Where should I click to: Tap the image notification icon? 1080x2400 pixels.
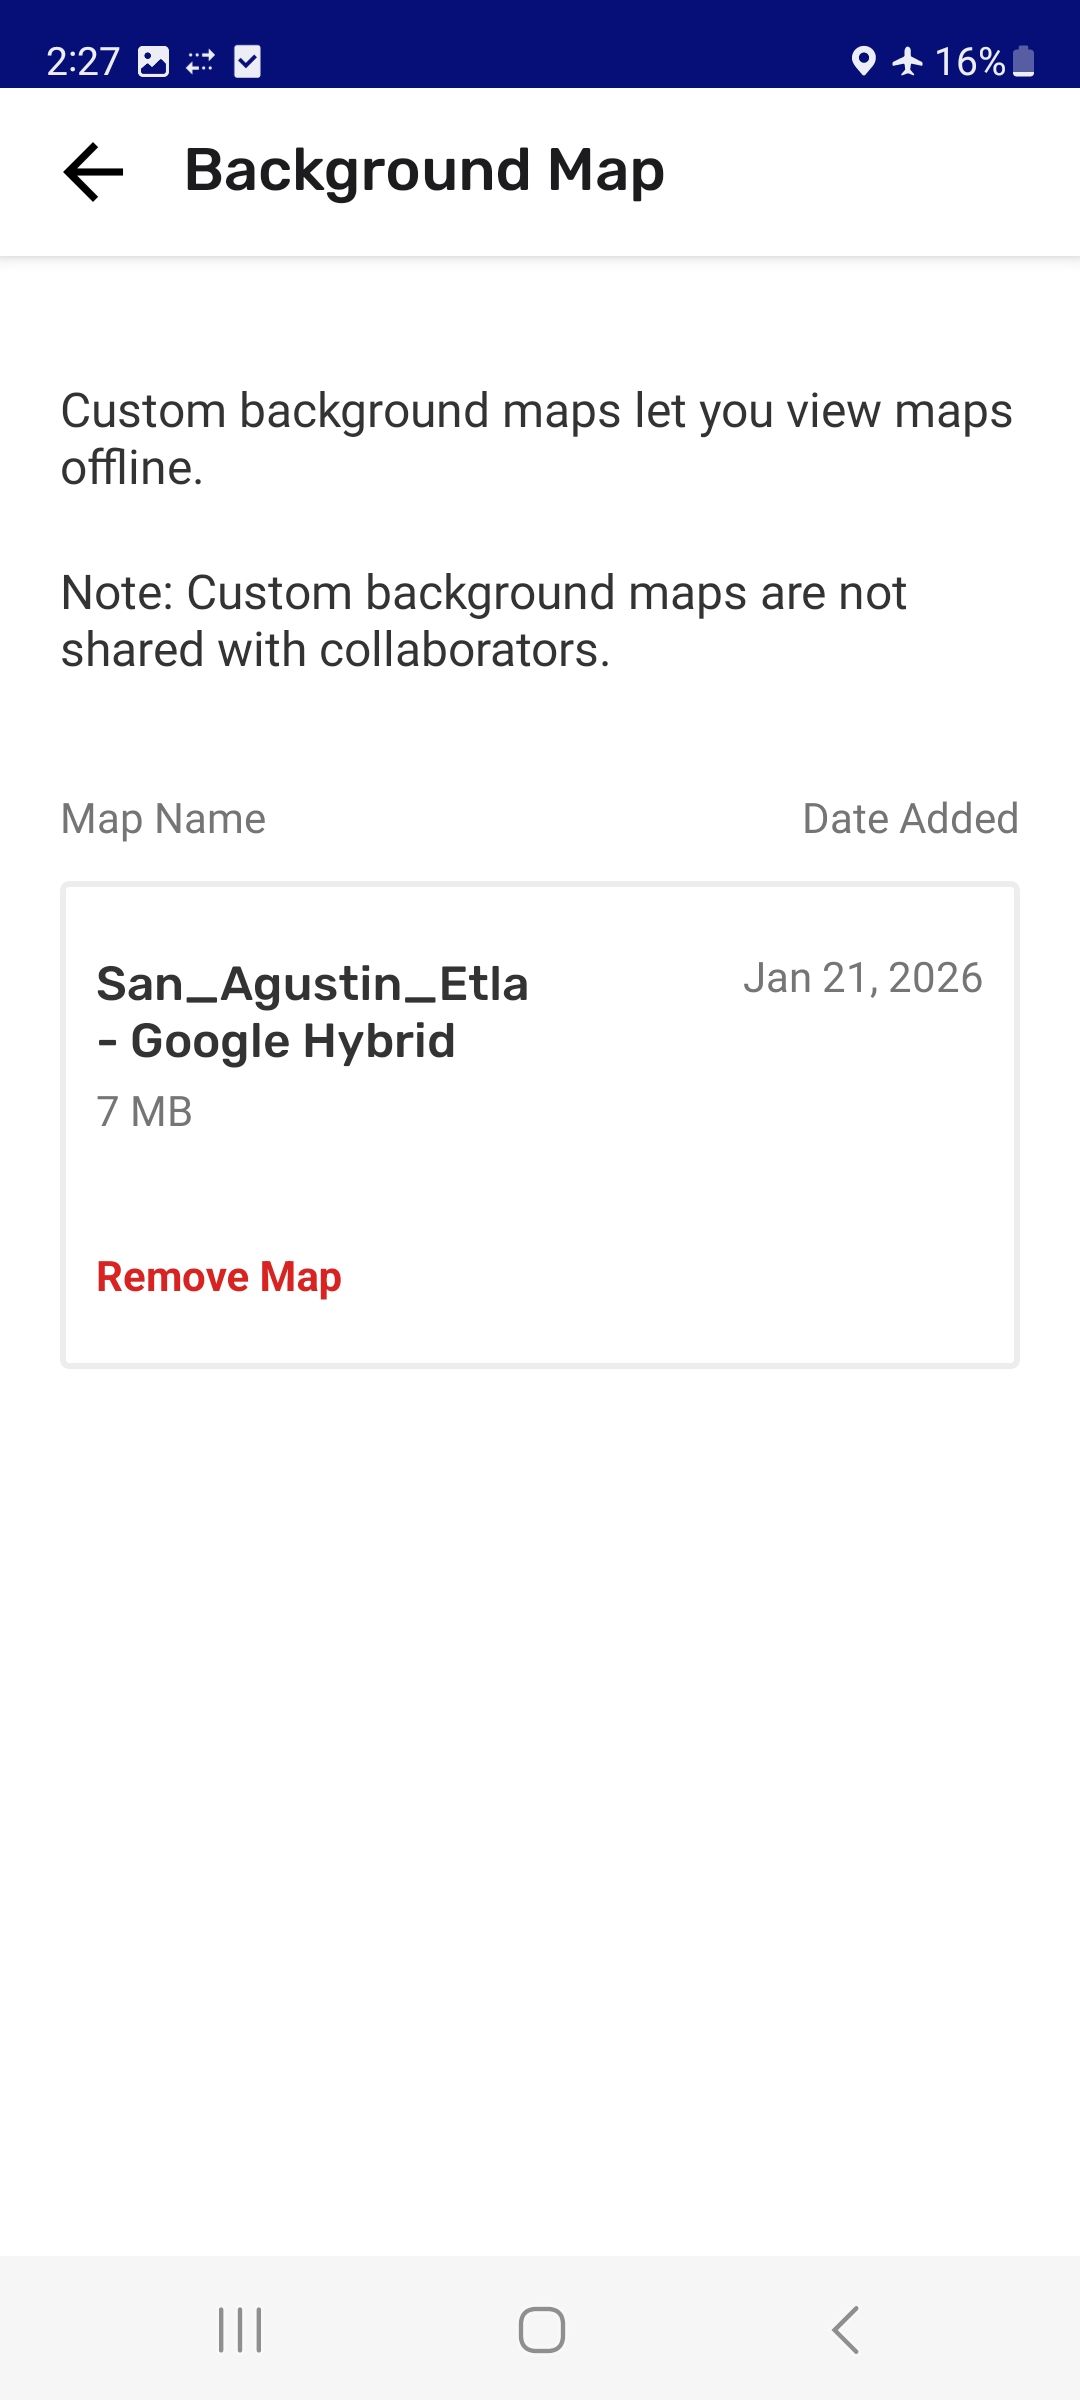pyautogui.click(x=153, y=62)
